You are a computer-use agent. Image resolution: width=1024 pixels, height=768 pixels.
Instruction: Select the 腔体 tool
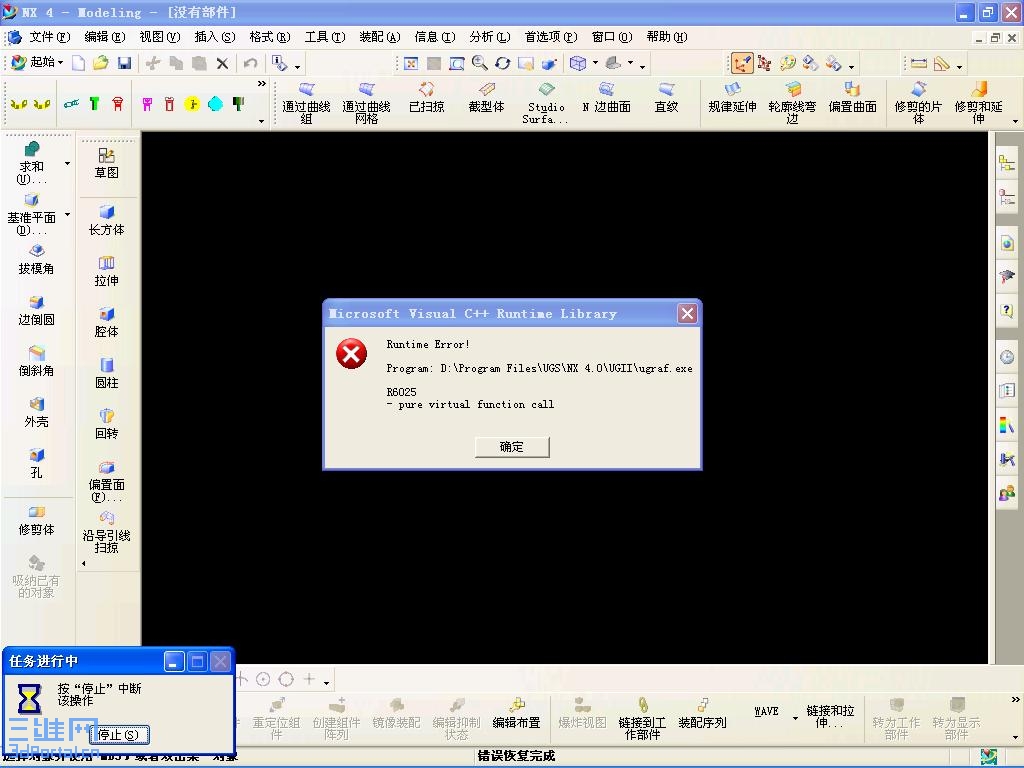(x=106, y=323)
